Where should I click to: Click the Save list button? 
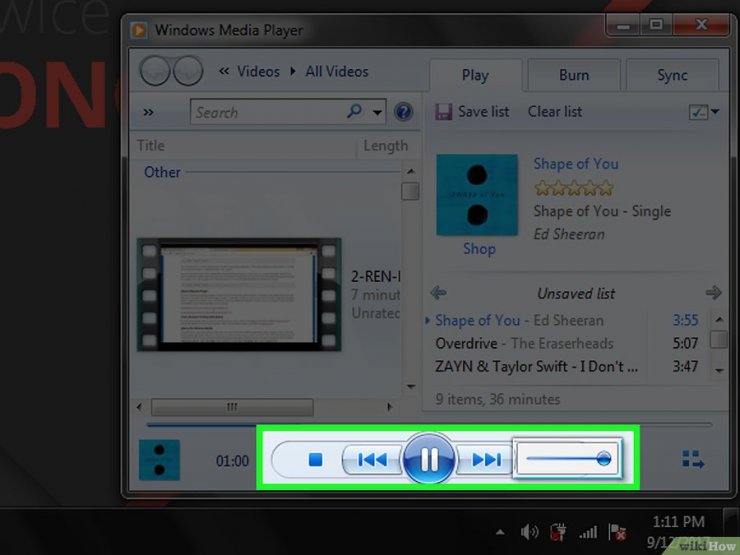point(472,112)
